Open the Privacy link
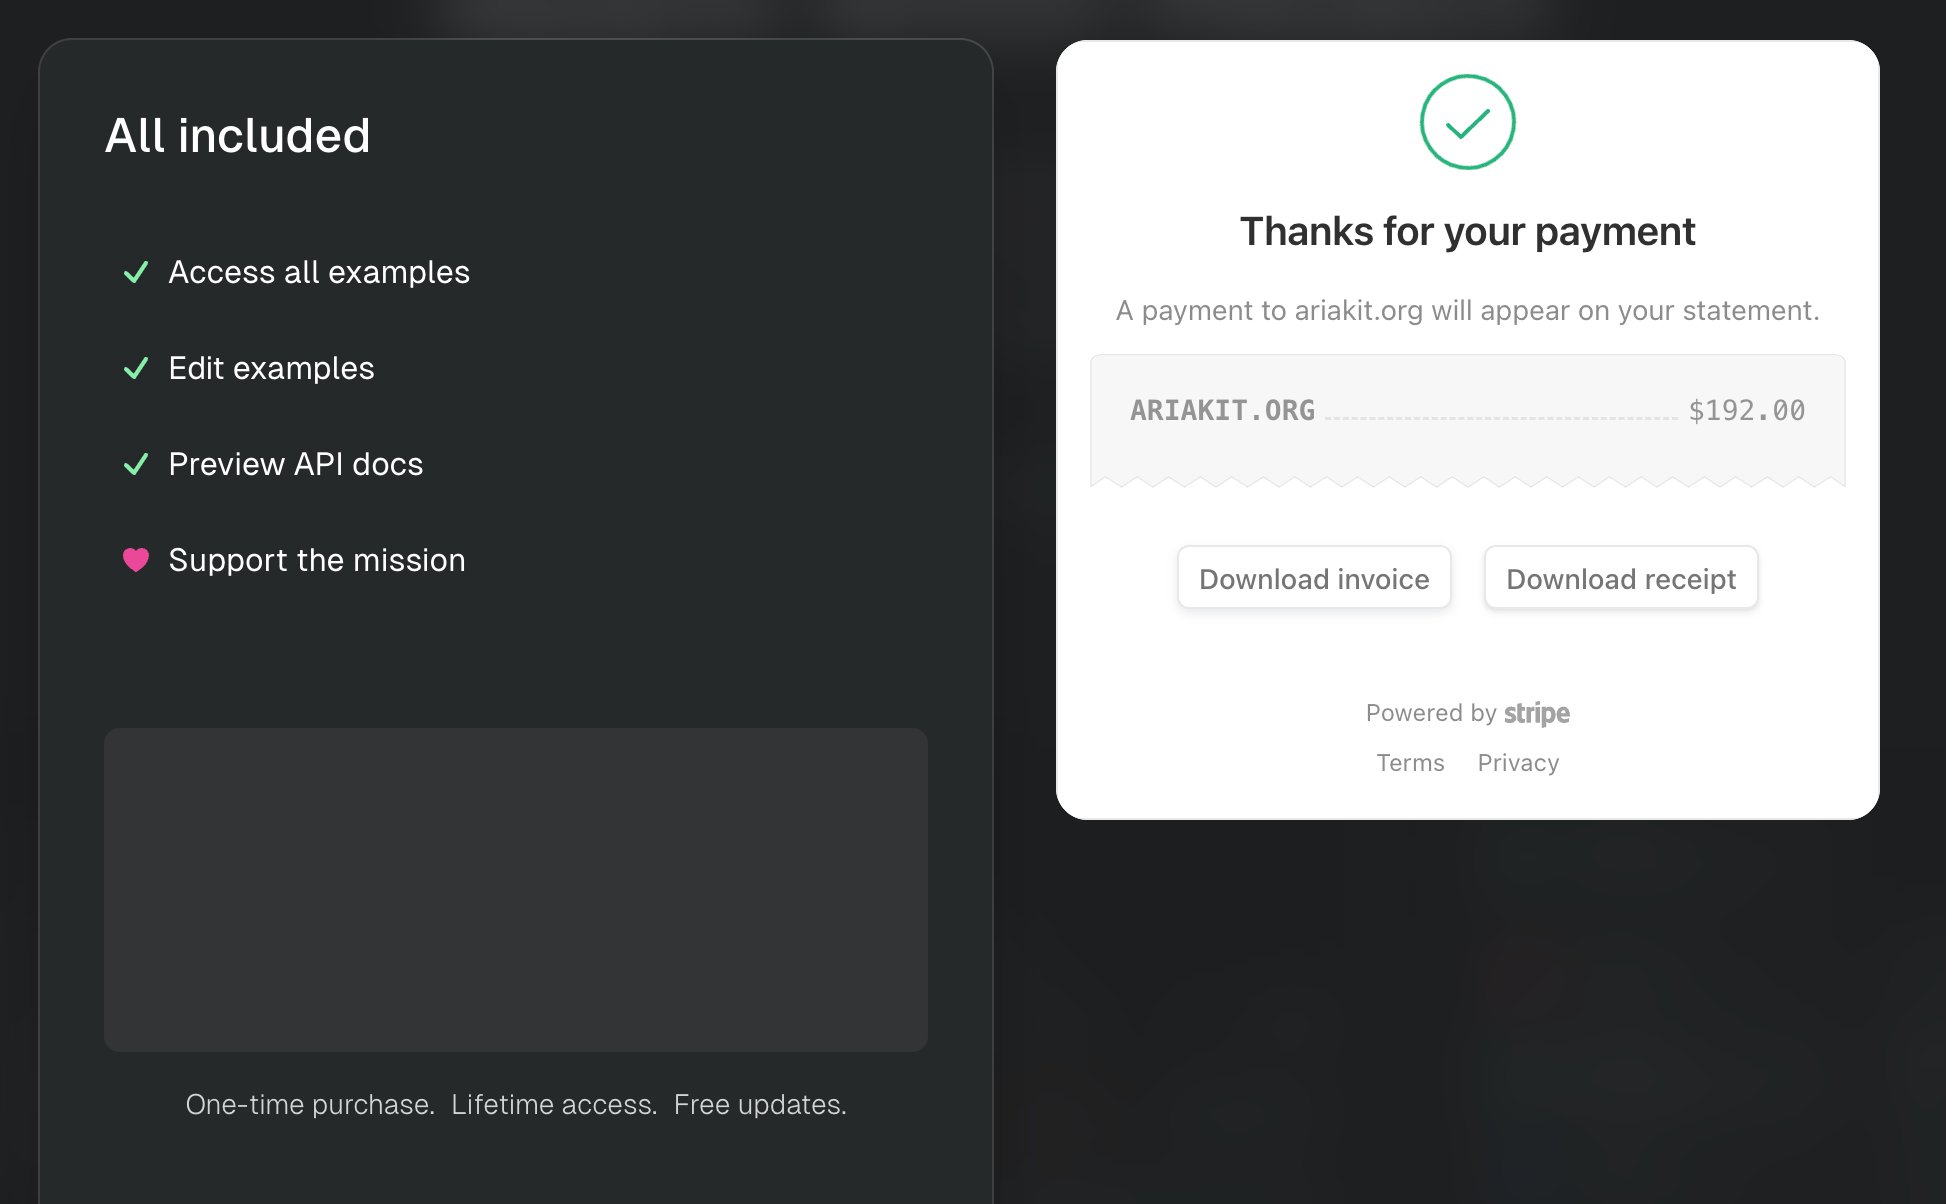 point(1518,763)
